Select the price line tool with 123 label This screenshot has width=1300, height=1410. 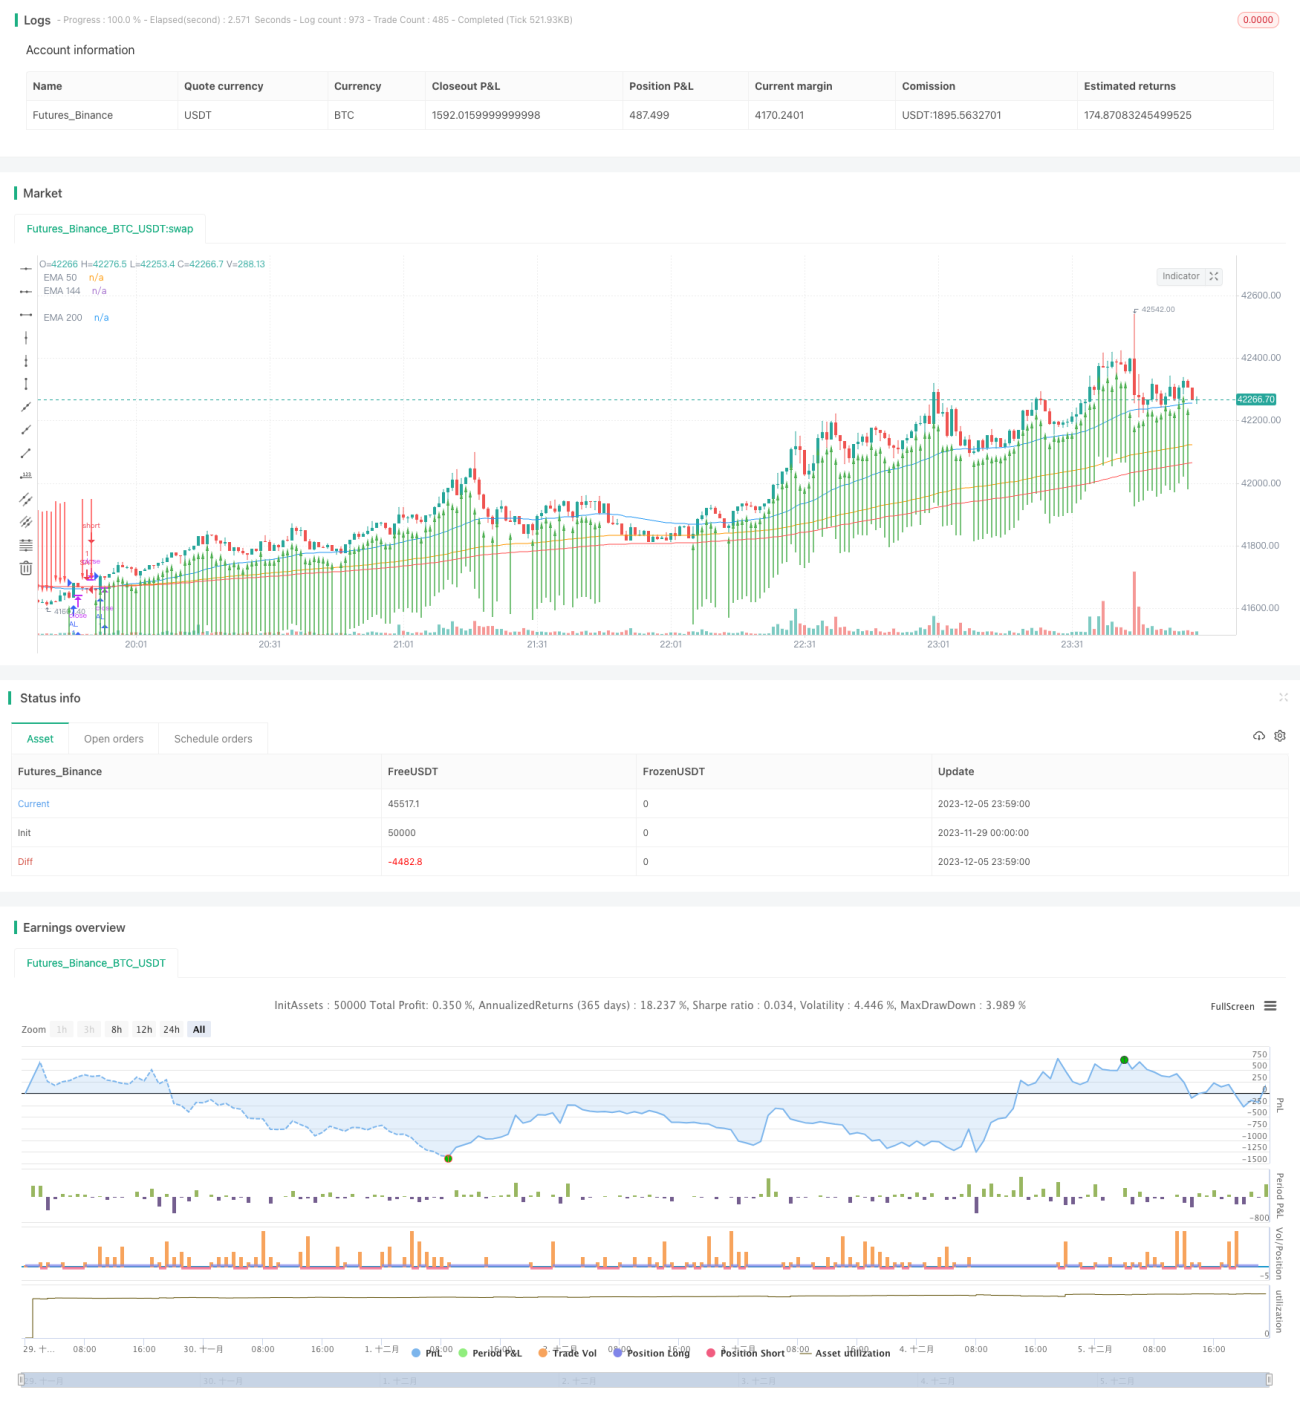tap(26, 475)
